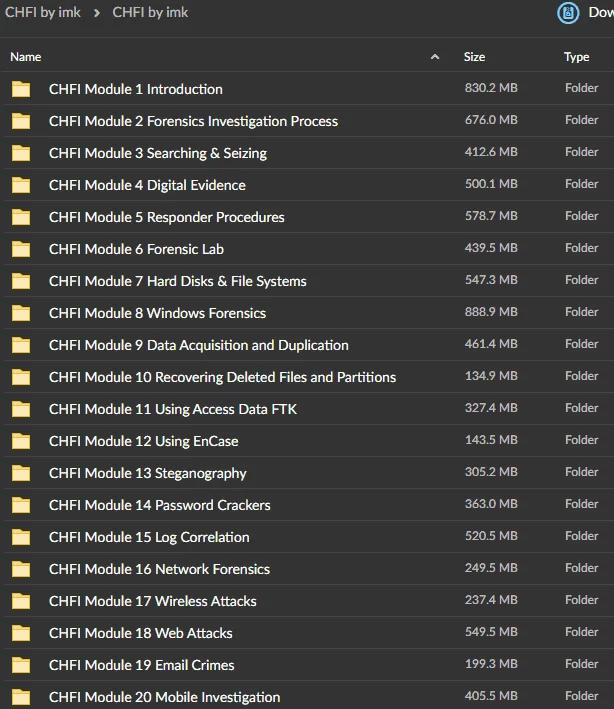
Task: Select 'CHFI Module 17 Wireless Attacks' name
Action: (x=153, y=601)
